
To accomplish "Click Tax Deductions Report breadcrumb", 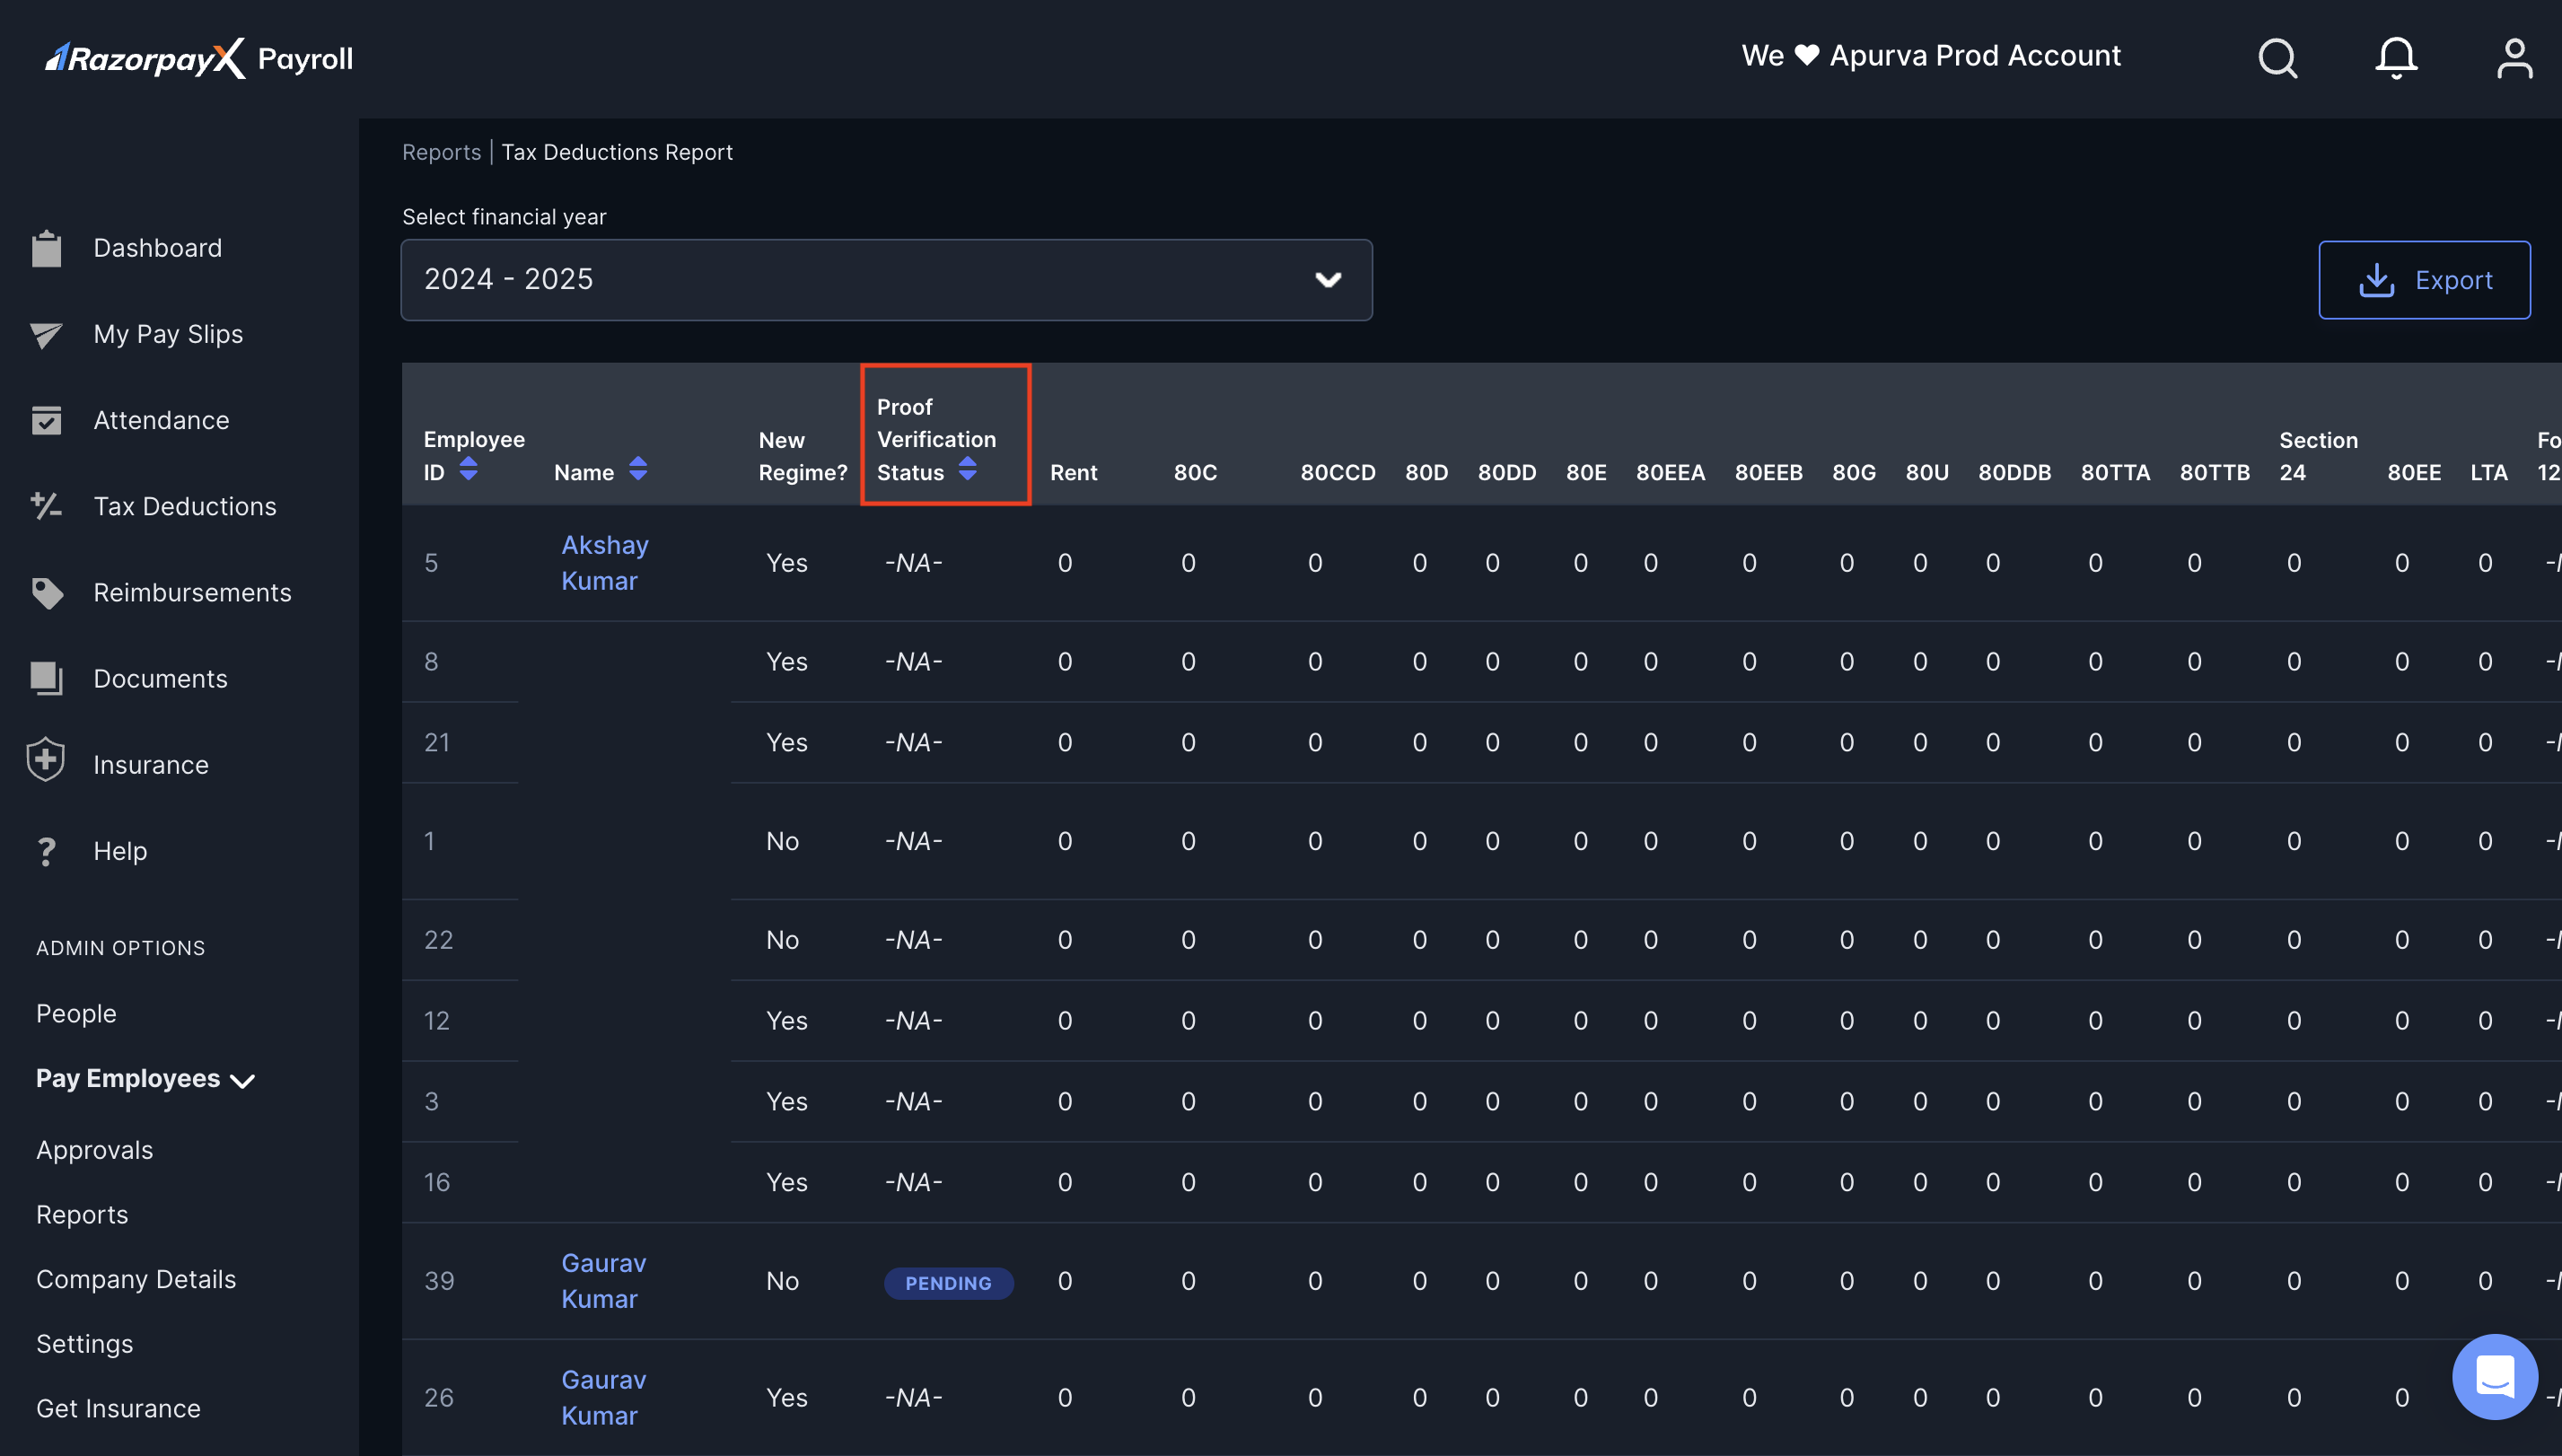I will [616, 152].
